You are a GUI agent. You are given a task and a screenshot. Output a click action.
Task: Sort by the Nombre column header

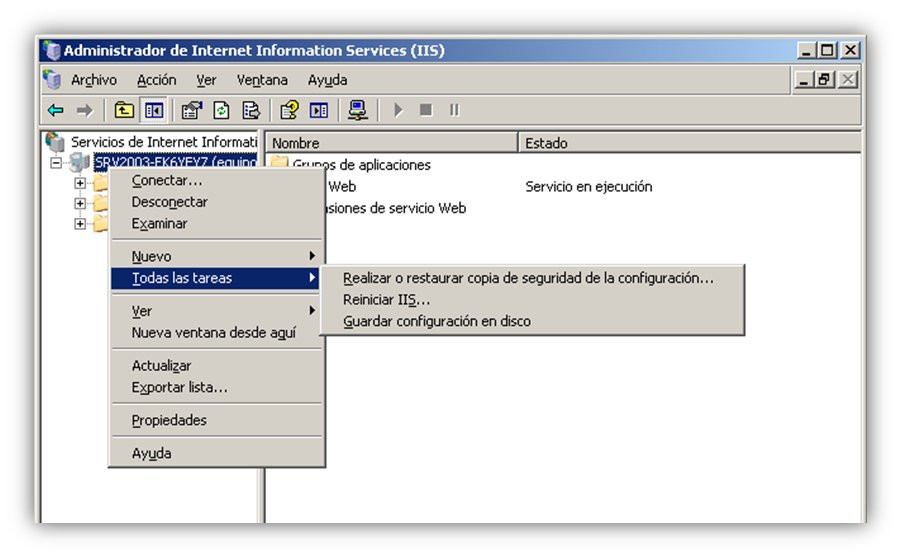(391, 143)
